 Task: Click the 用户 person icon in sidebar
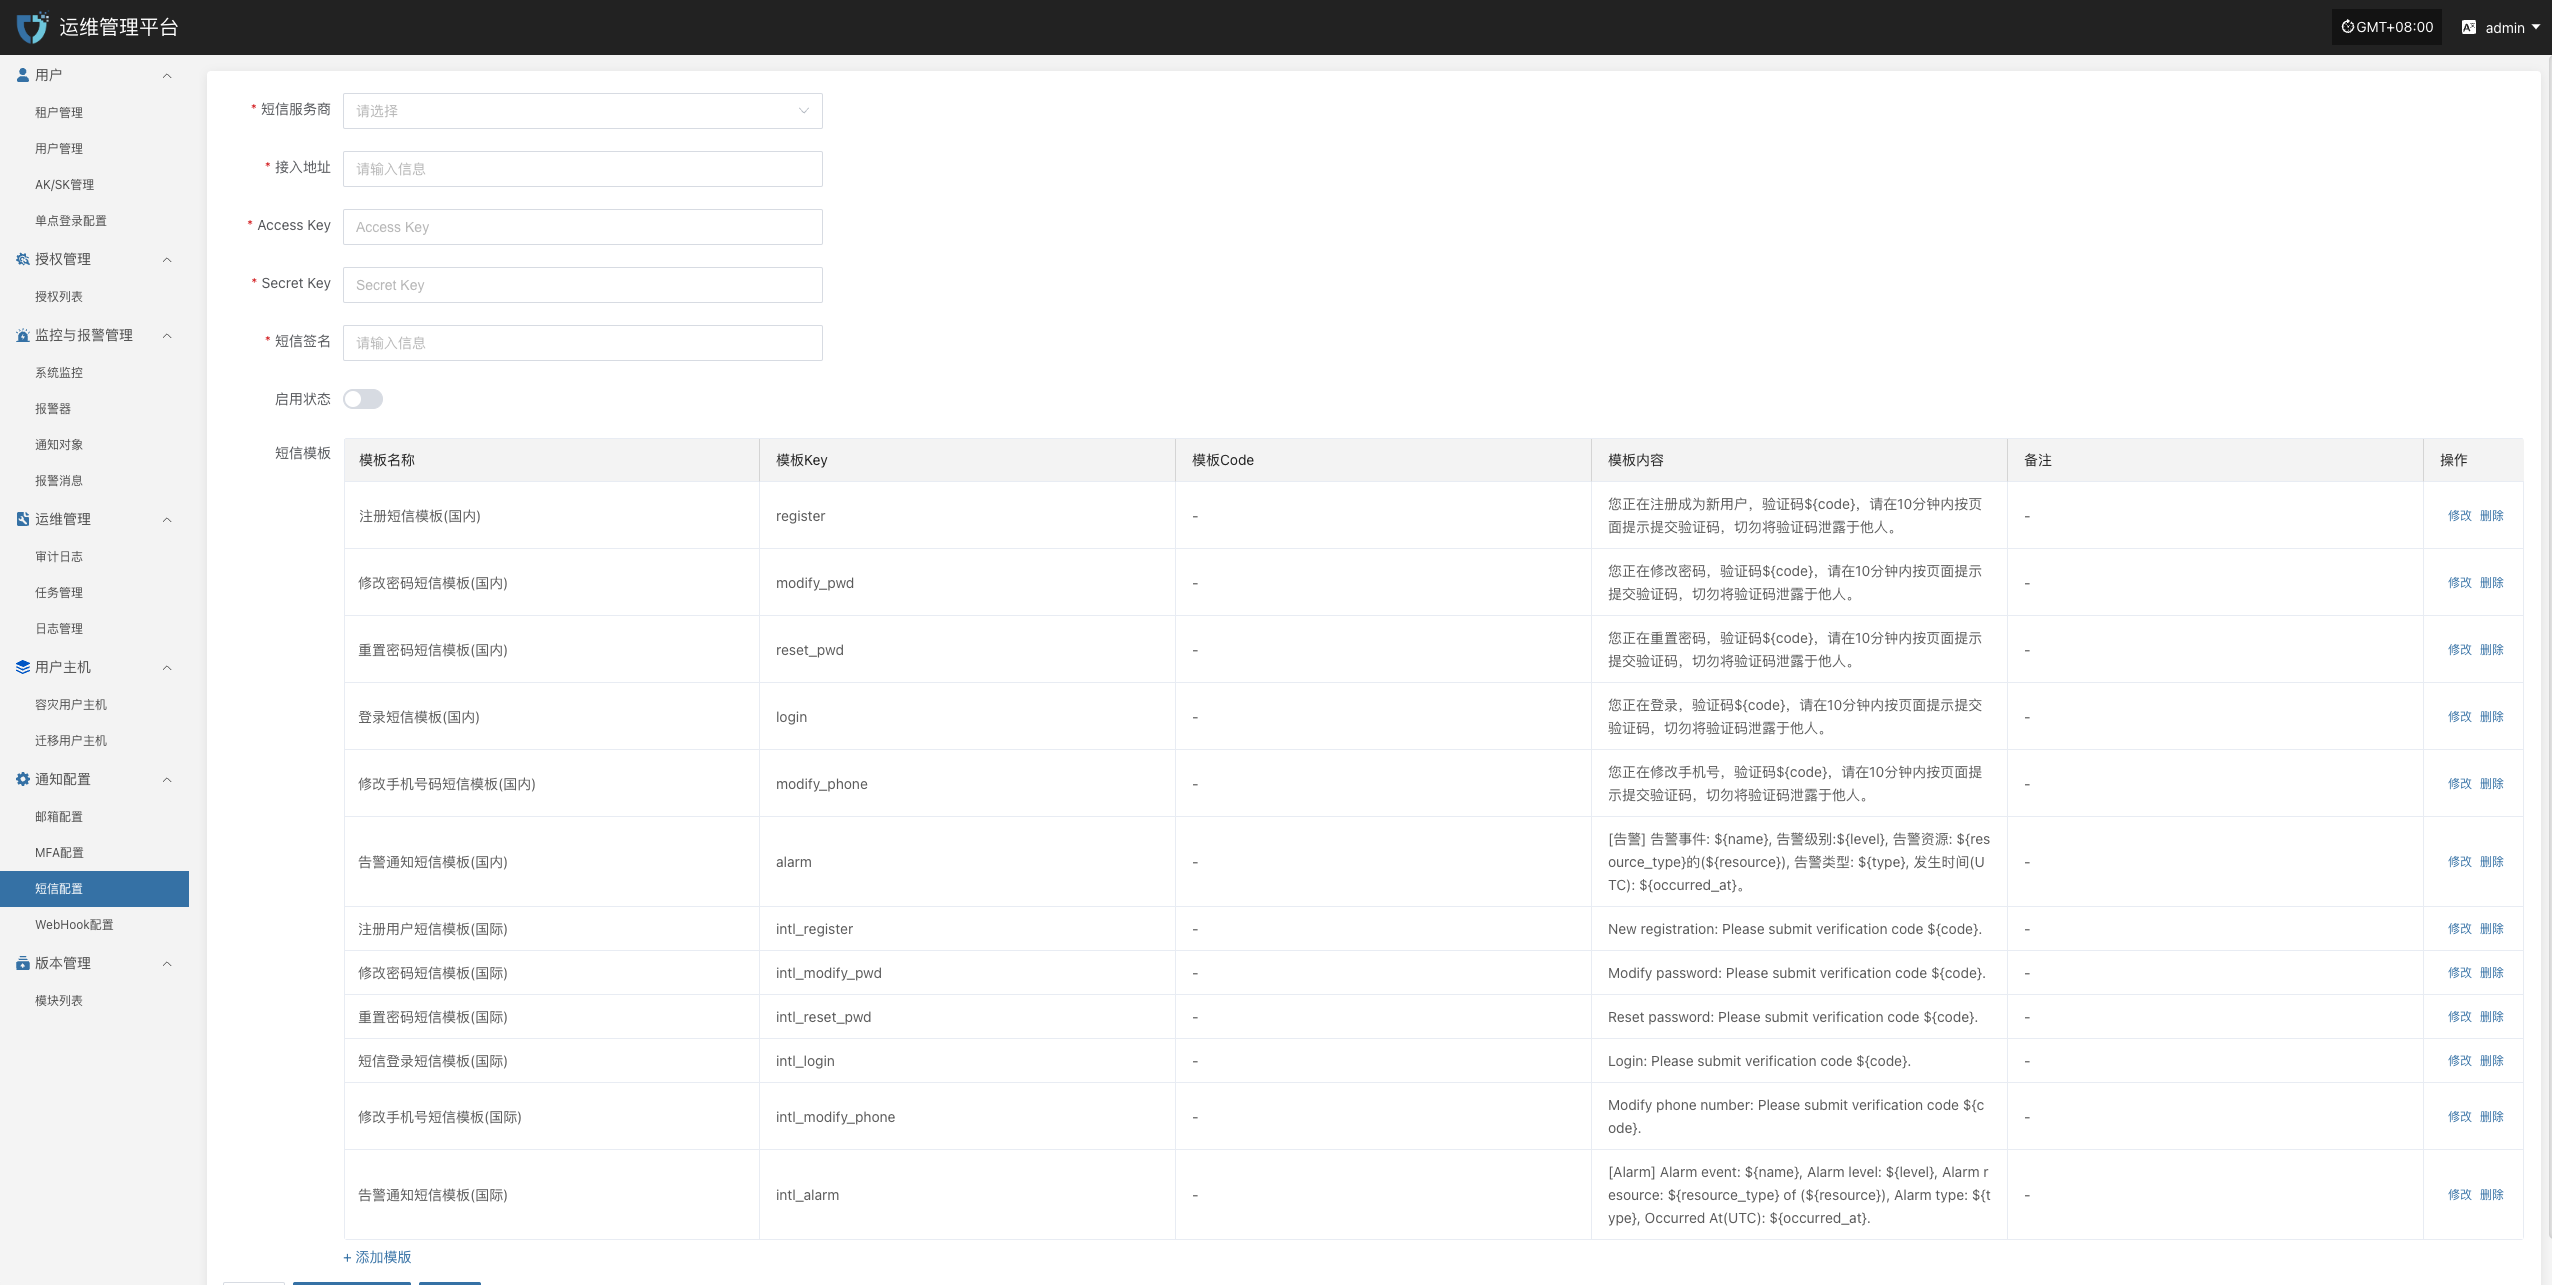point(23,75)
